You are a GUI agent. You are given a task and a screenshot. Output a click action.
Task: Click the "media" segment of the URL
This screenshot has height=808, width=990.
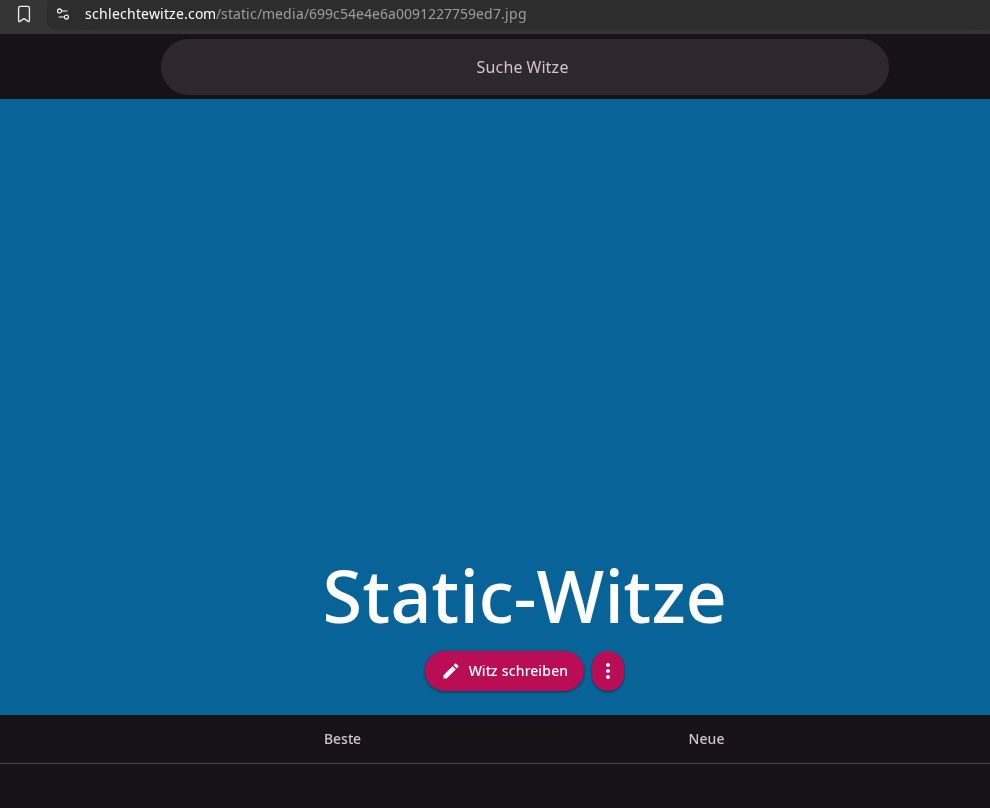pos(284,14)
